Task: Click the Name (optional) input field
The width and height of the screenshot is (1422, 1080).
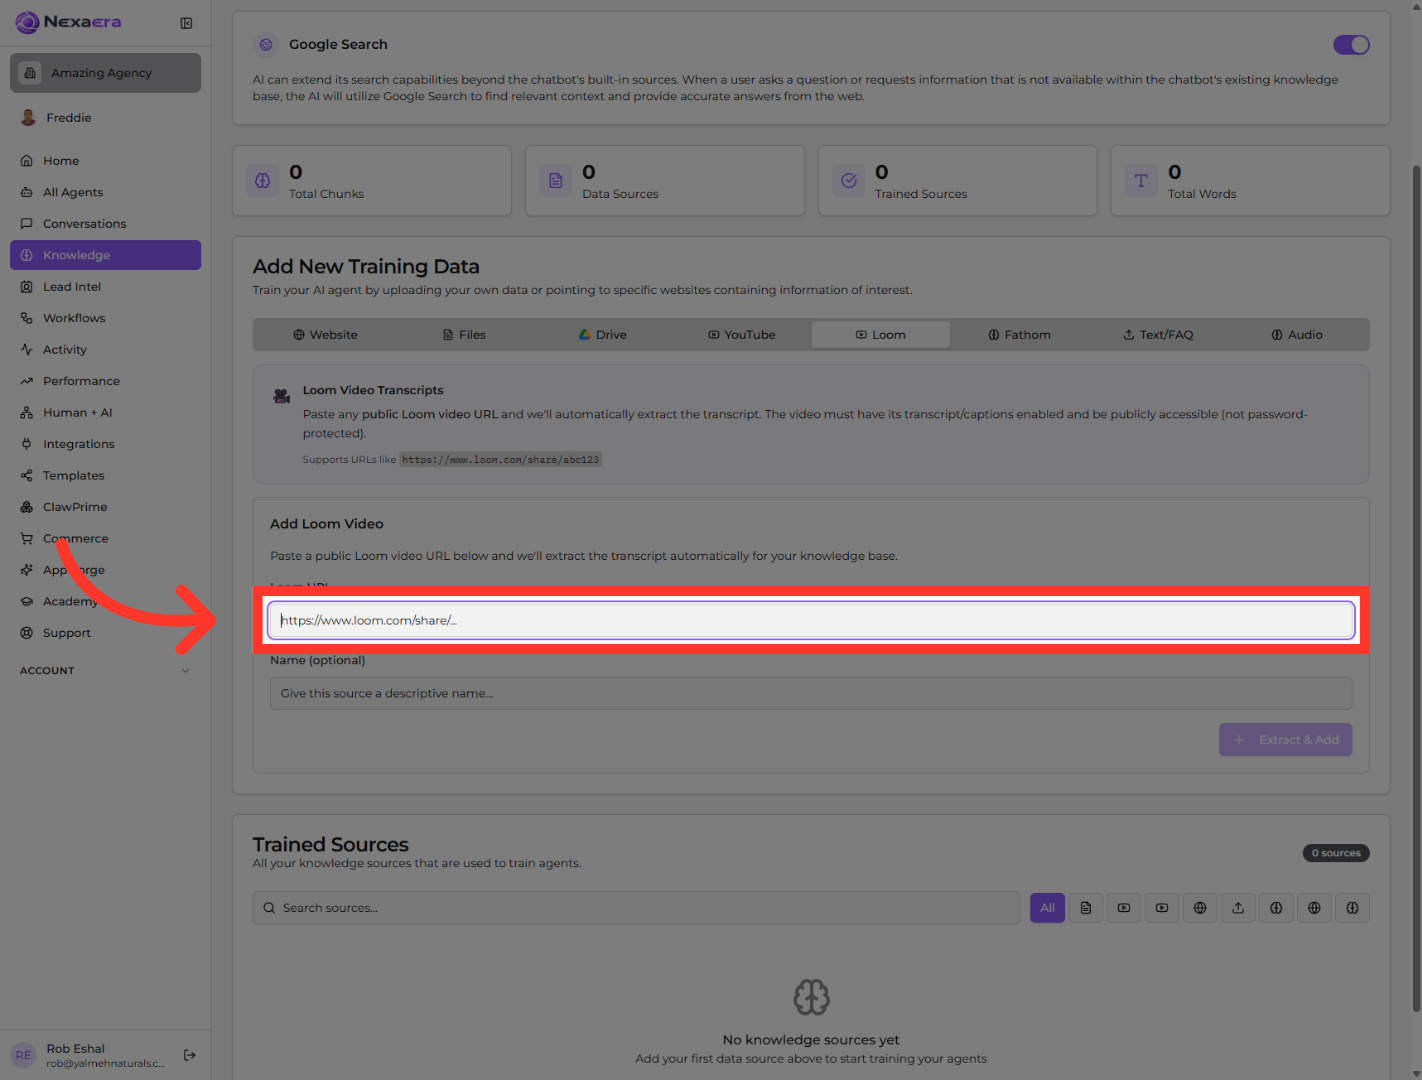Action: (811, 693)
